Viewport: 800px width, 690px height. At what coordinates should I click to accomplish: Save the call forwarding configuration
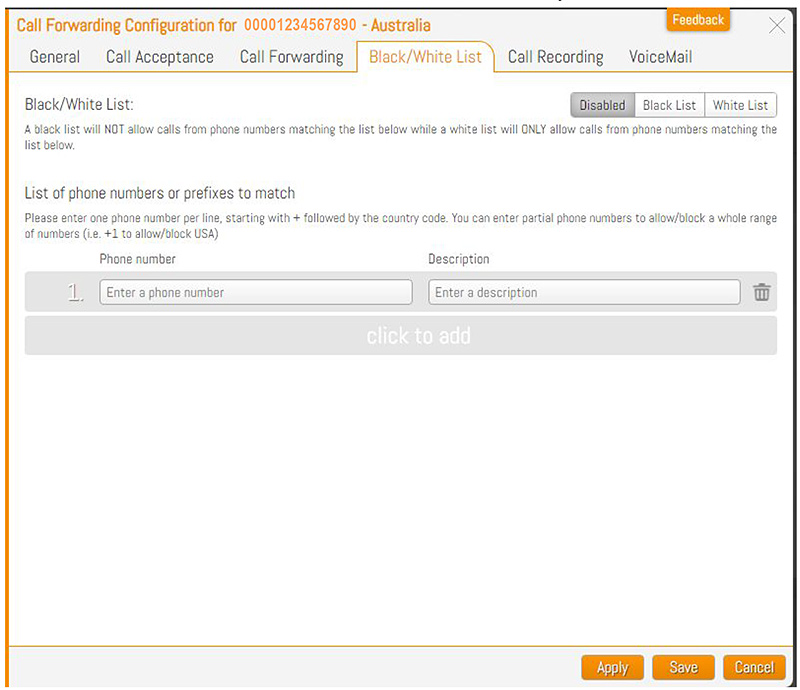[x=683, y=668]
